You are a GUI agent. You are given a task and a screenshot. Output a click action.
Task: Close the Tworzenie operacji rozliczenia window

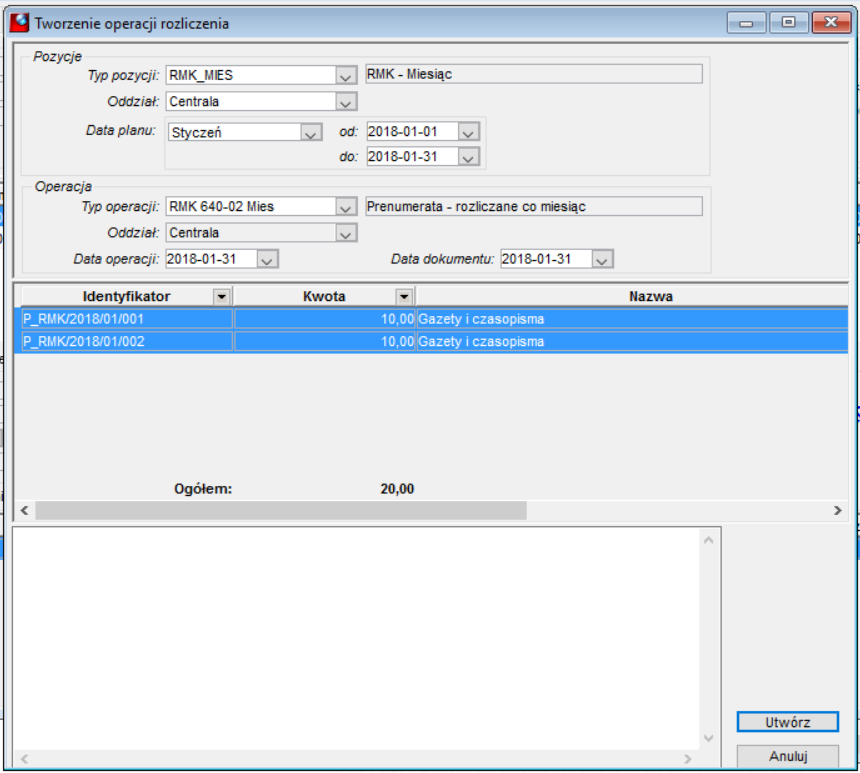(831, 23)
